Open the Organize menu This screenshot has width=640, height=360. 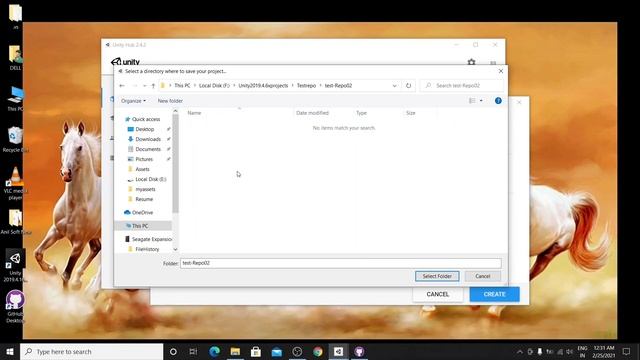pyautogui.click(x=133, y=101)
